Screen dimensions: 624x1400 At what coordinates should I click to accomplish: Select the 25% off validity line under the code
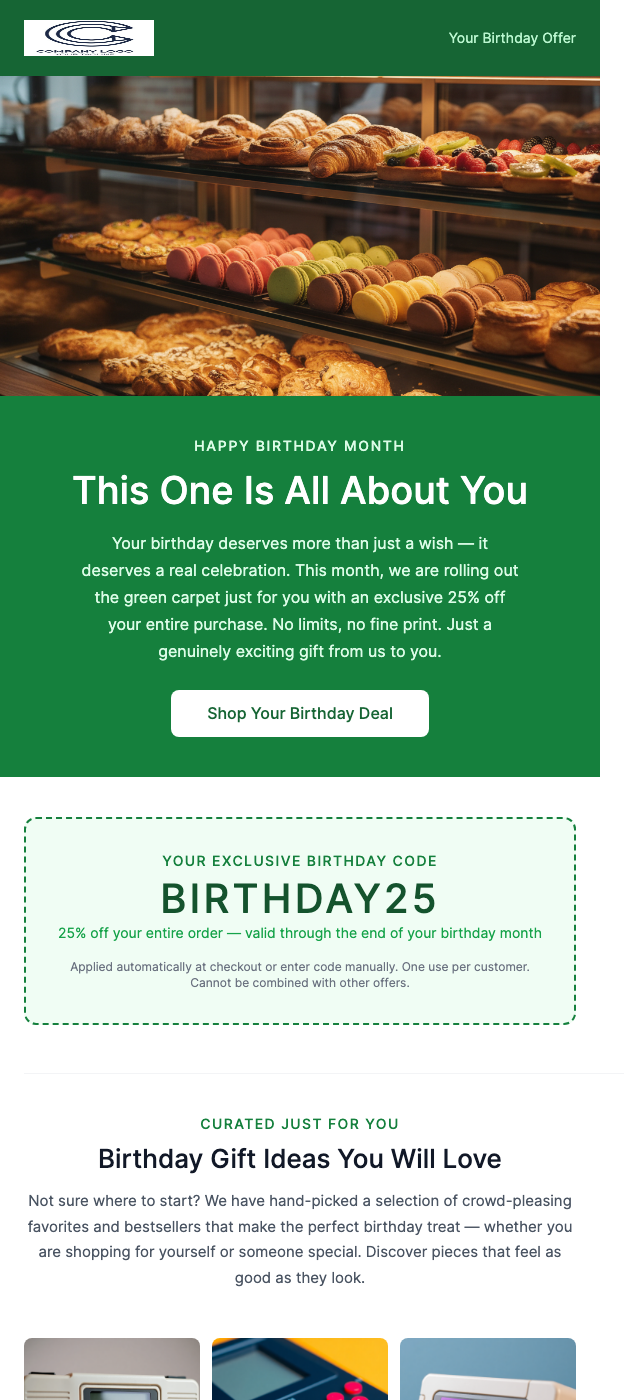click(x=299, y=933)
